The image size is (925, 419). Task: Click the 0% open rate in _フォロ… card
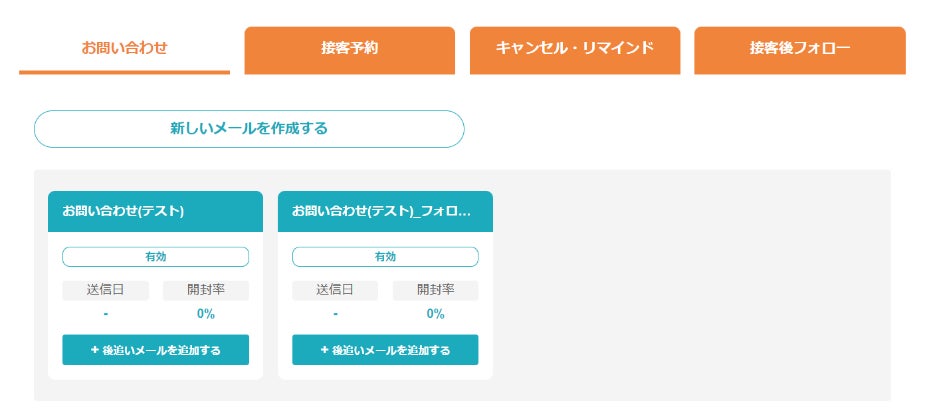(x=435, y=314)
